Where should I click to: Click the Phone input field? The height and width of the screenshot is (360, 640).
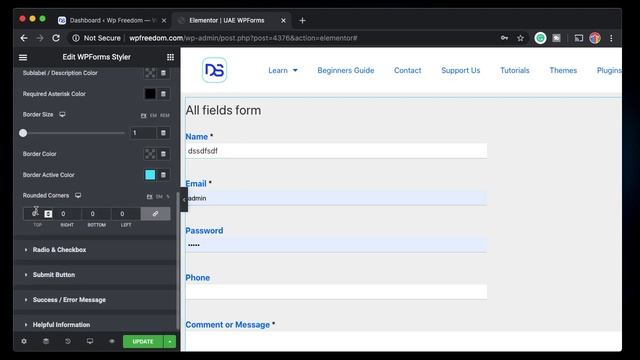(x=336, y=292)
